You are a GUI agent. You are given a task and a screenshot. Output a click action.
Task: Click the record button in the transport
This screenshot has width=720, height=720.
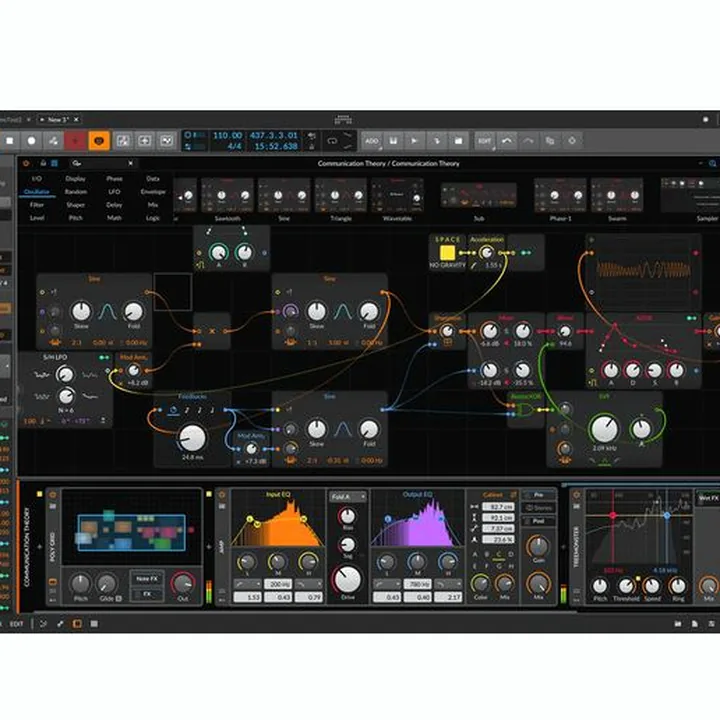(31, 141)
